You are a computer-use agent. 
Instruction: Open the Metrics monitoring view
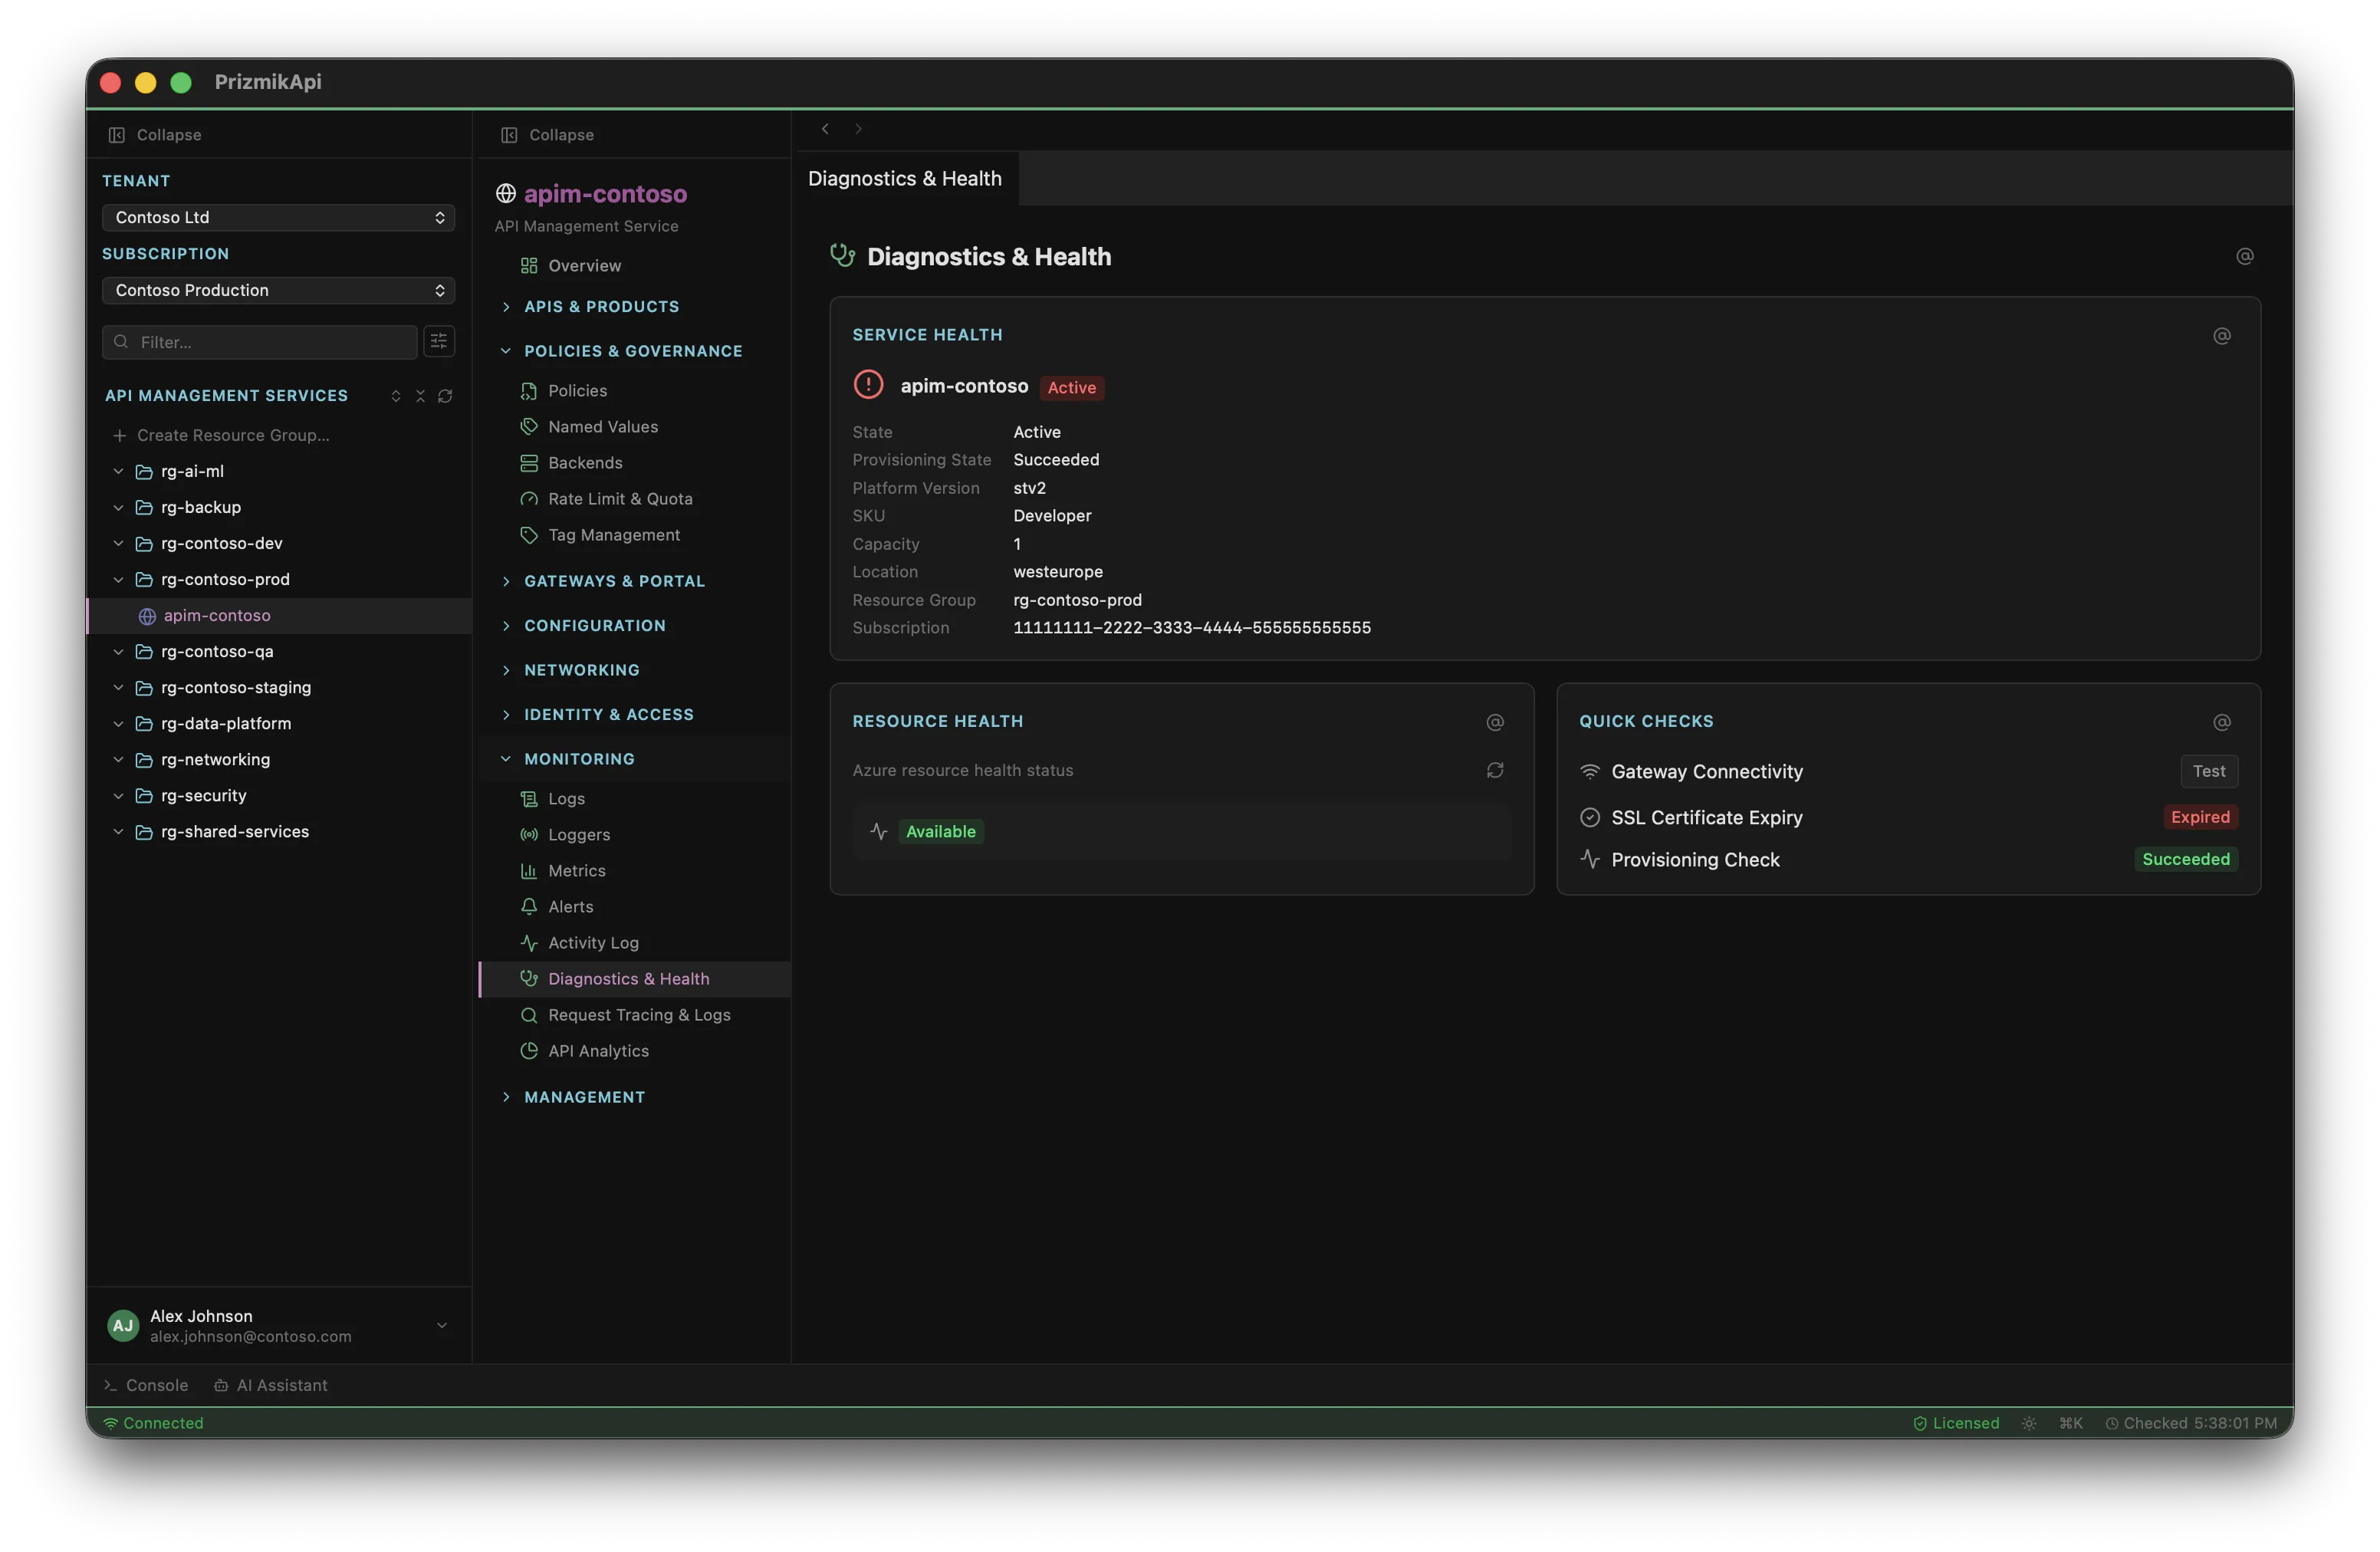576,871
